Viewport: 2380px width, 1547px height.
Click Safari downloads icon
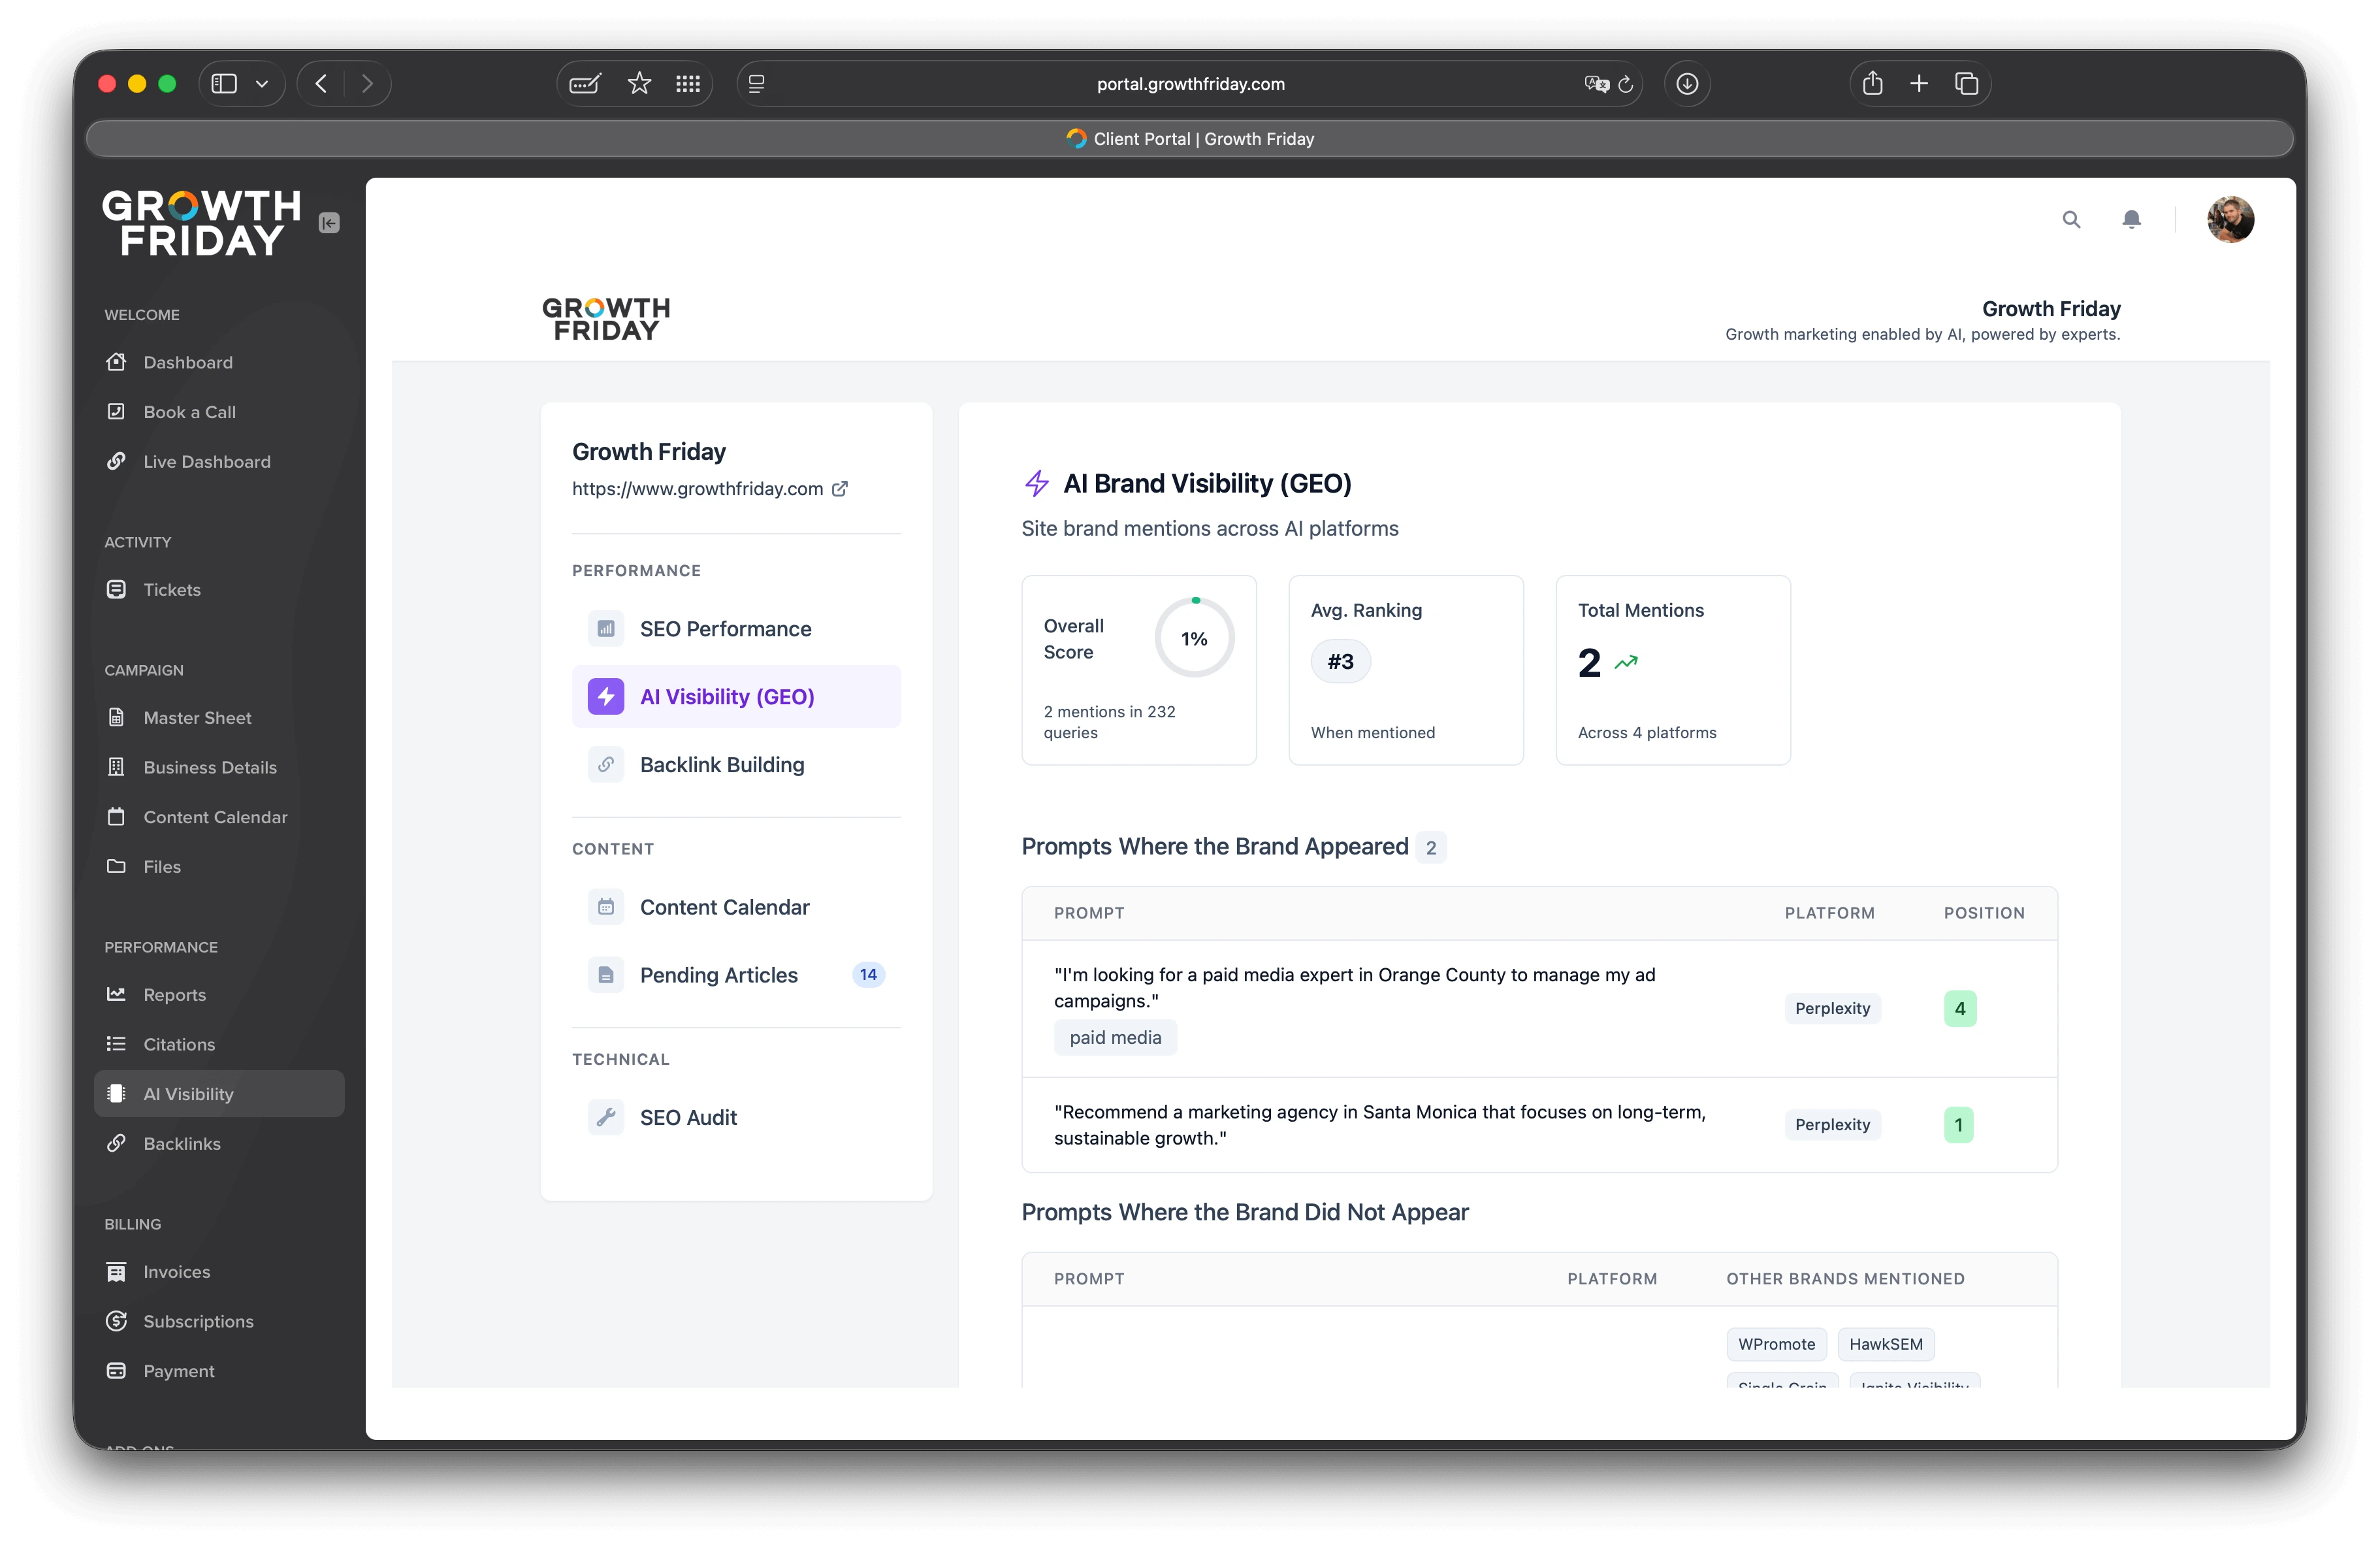[1687, 84]
